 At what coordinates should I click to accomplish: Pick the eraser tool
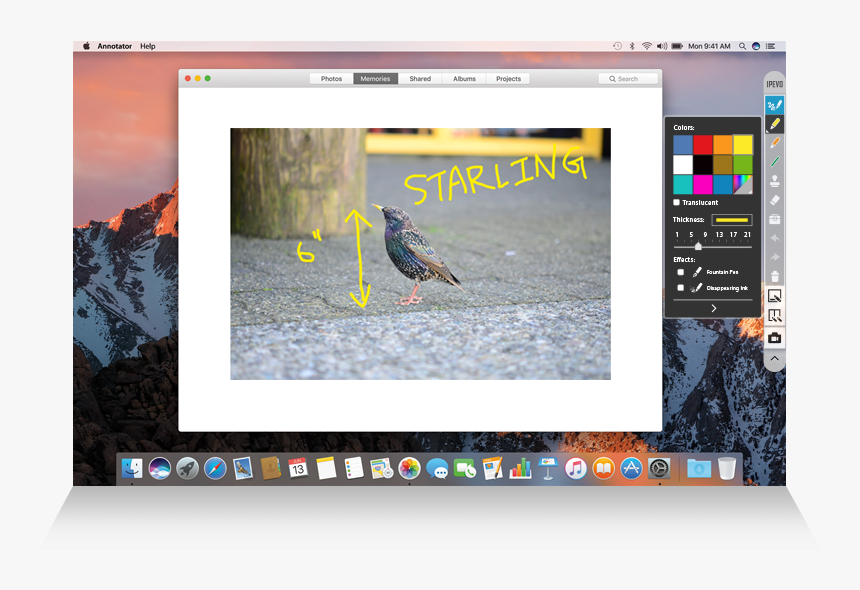tap(774, 200)
